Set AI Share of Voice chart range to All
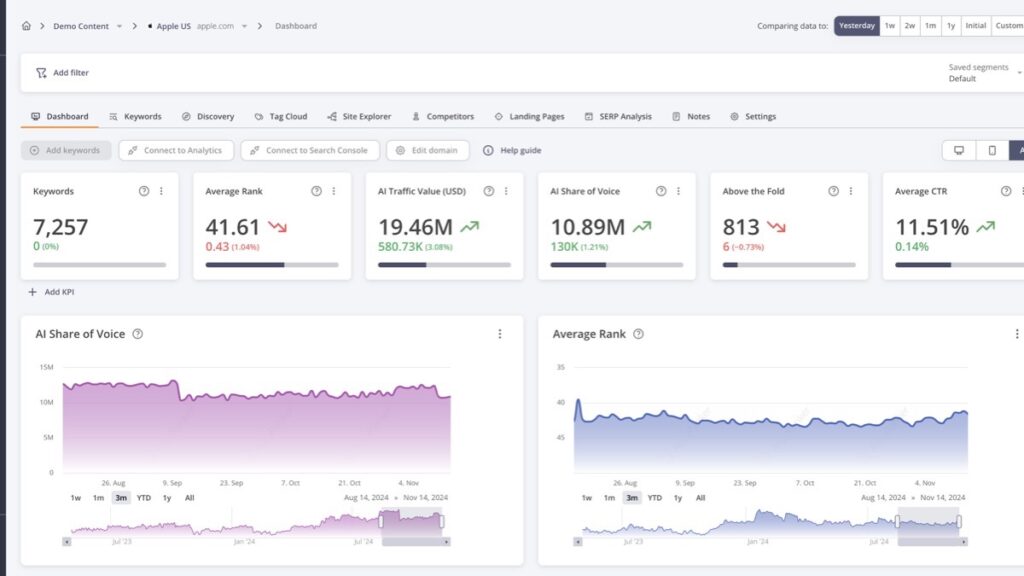This screenshot has width=1024, height=576. pos(189,498)
